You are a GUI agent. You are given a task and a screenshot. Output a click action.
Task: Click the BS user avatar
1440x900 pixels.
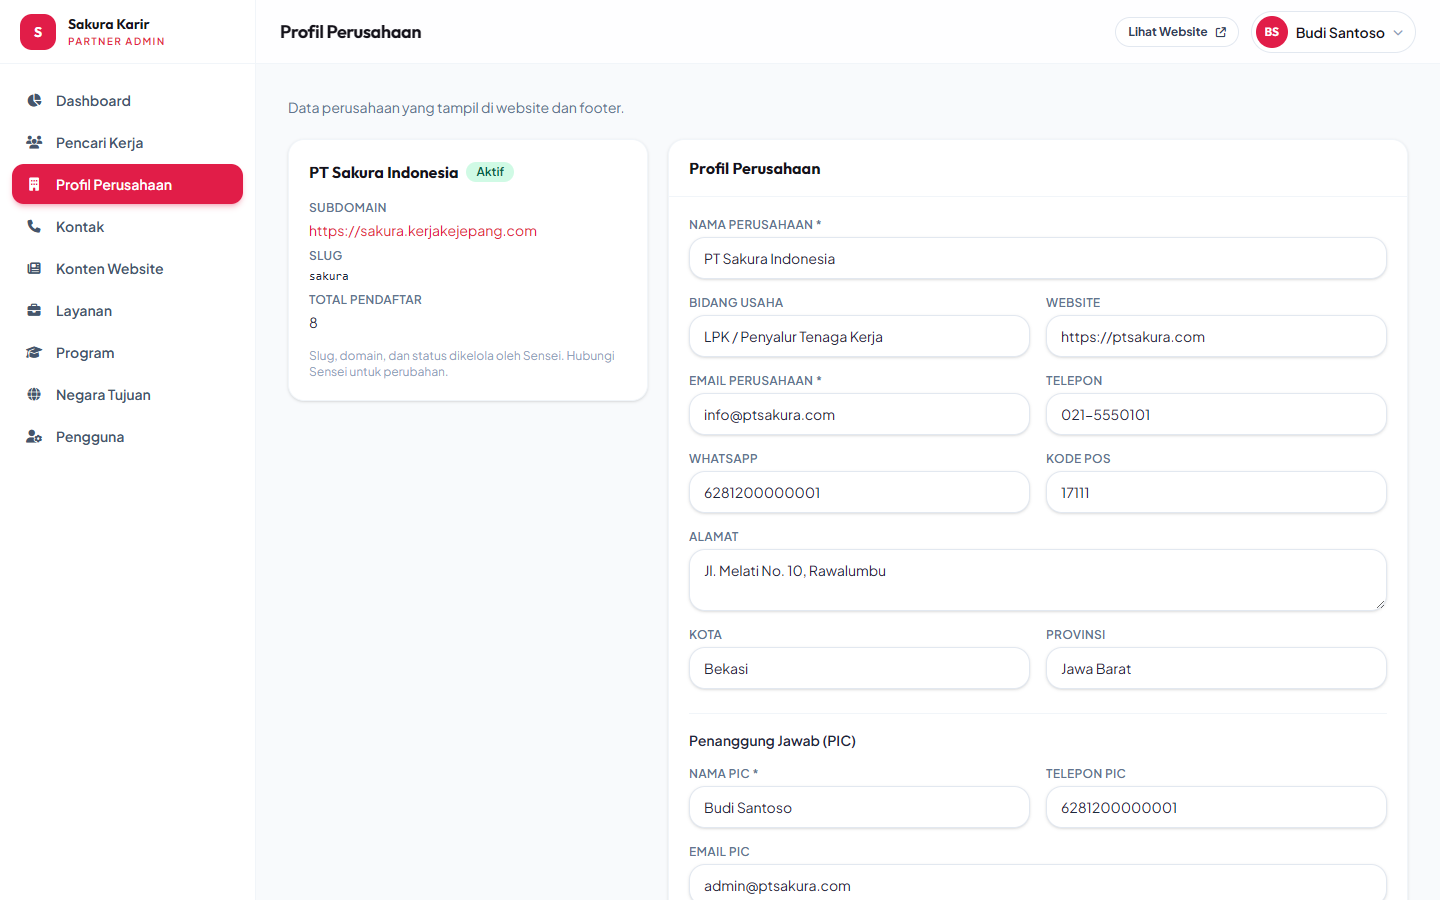(x=1272, y=32)
